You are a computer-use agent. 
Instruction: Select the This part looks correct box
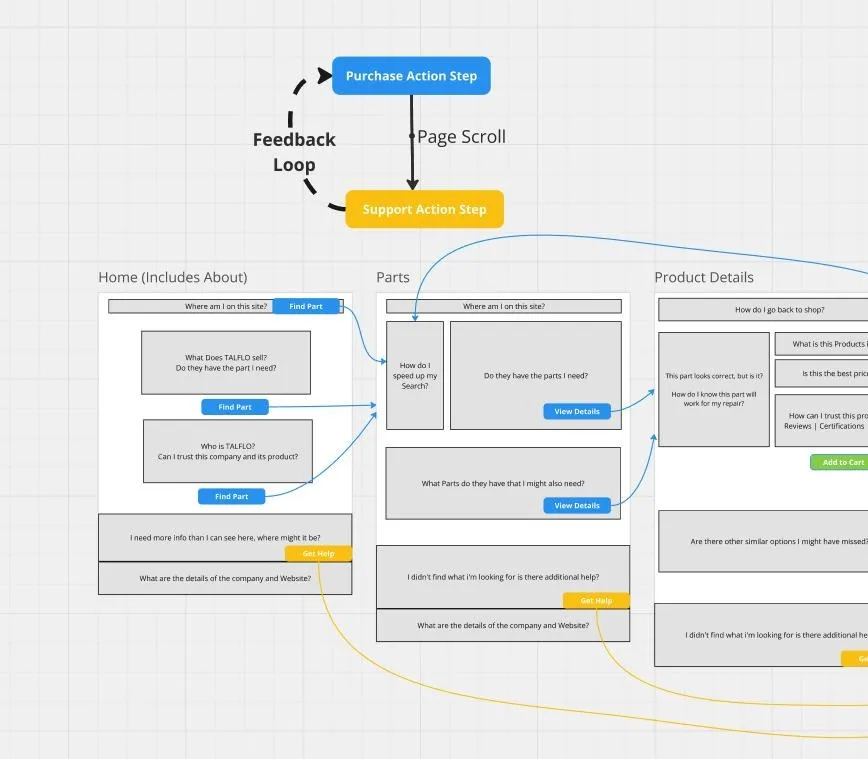point(714,389)
